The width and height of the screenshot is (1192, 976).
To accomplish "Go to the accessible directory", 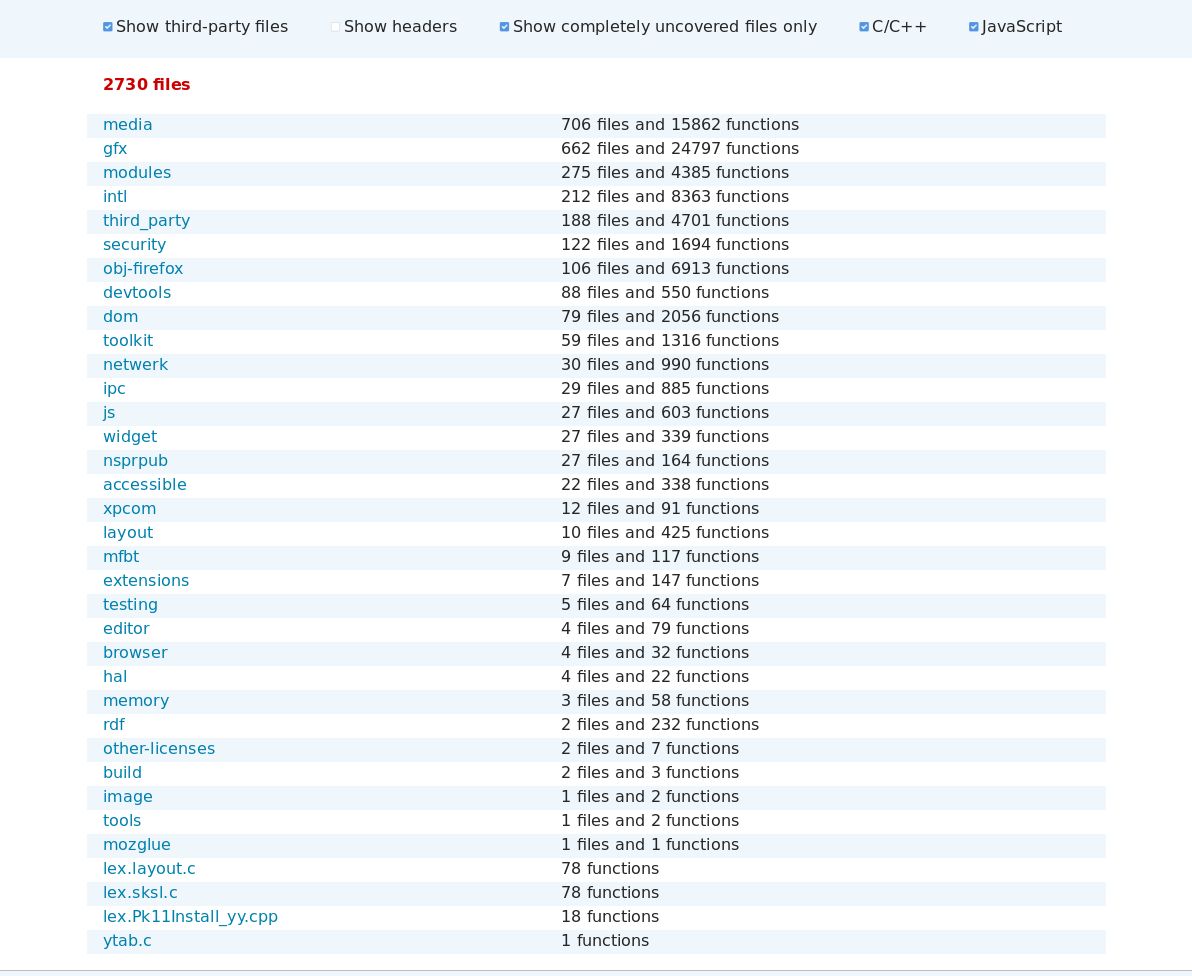I will (x=144, y=485).
